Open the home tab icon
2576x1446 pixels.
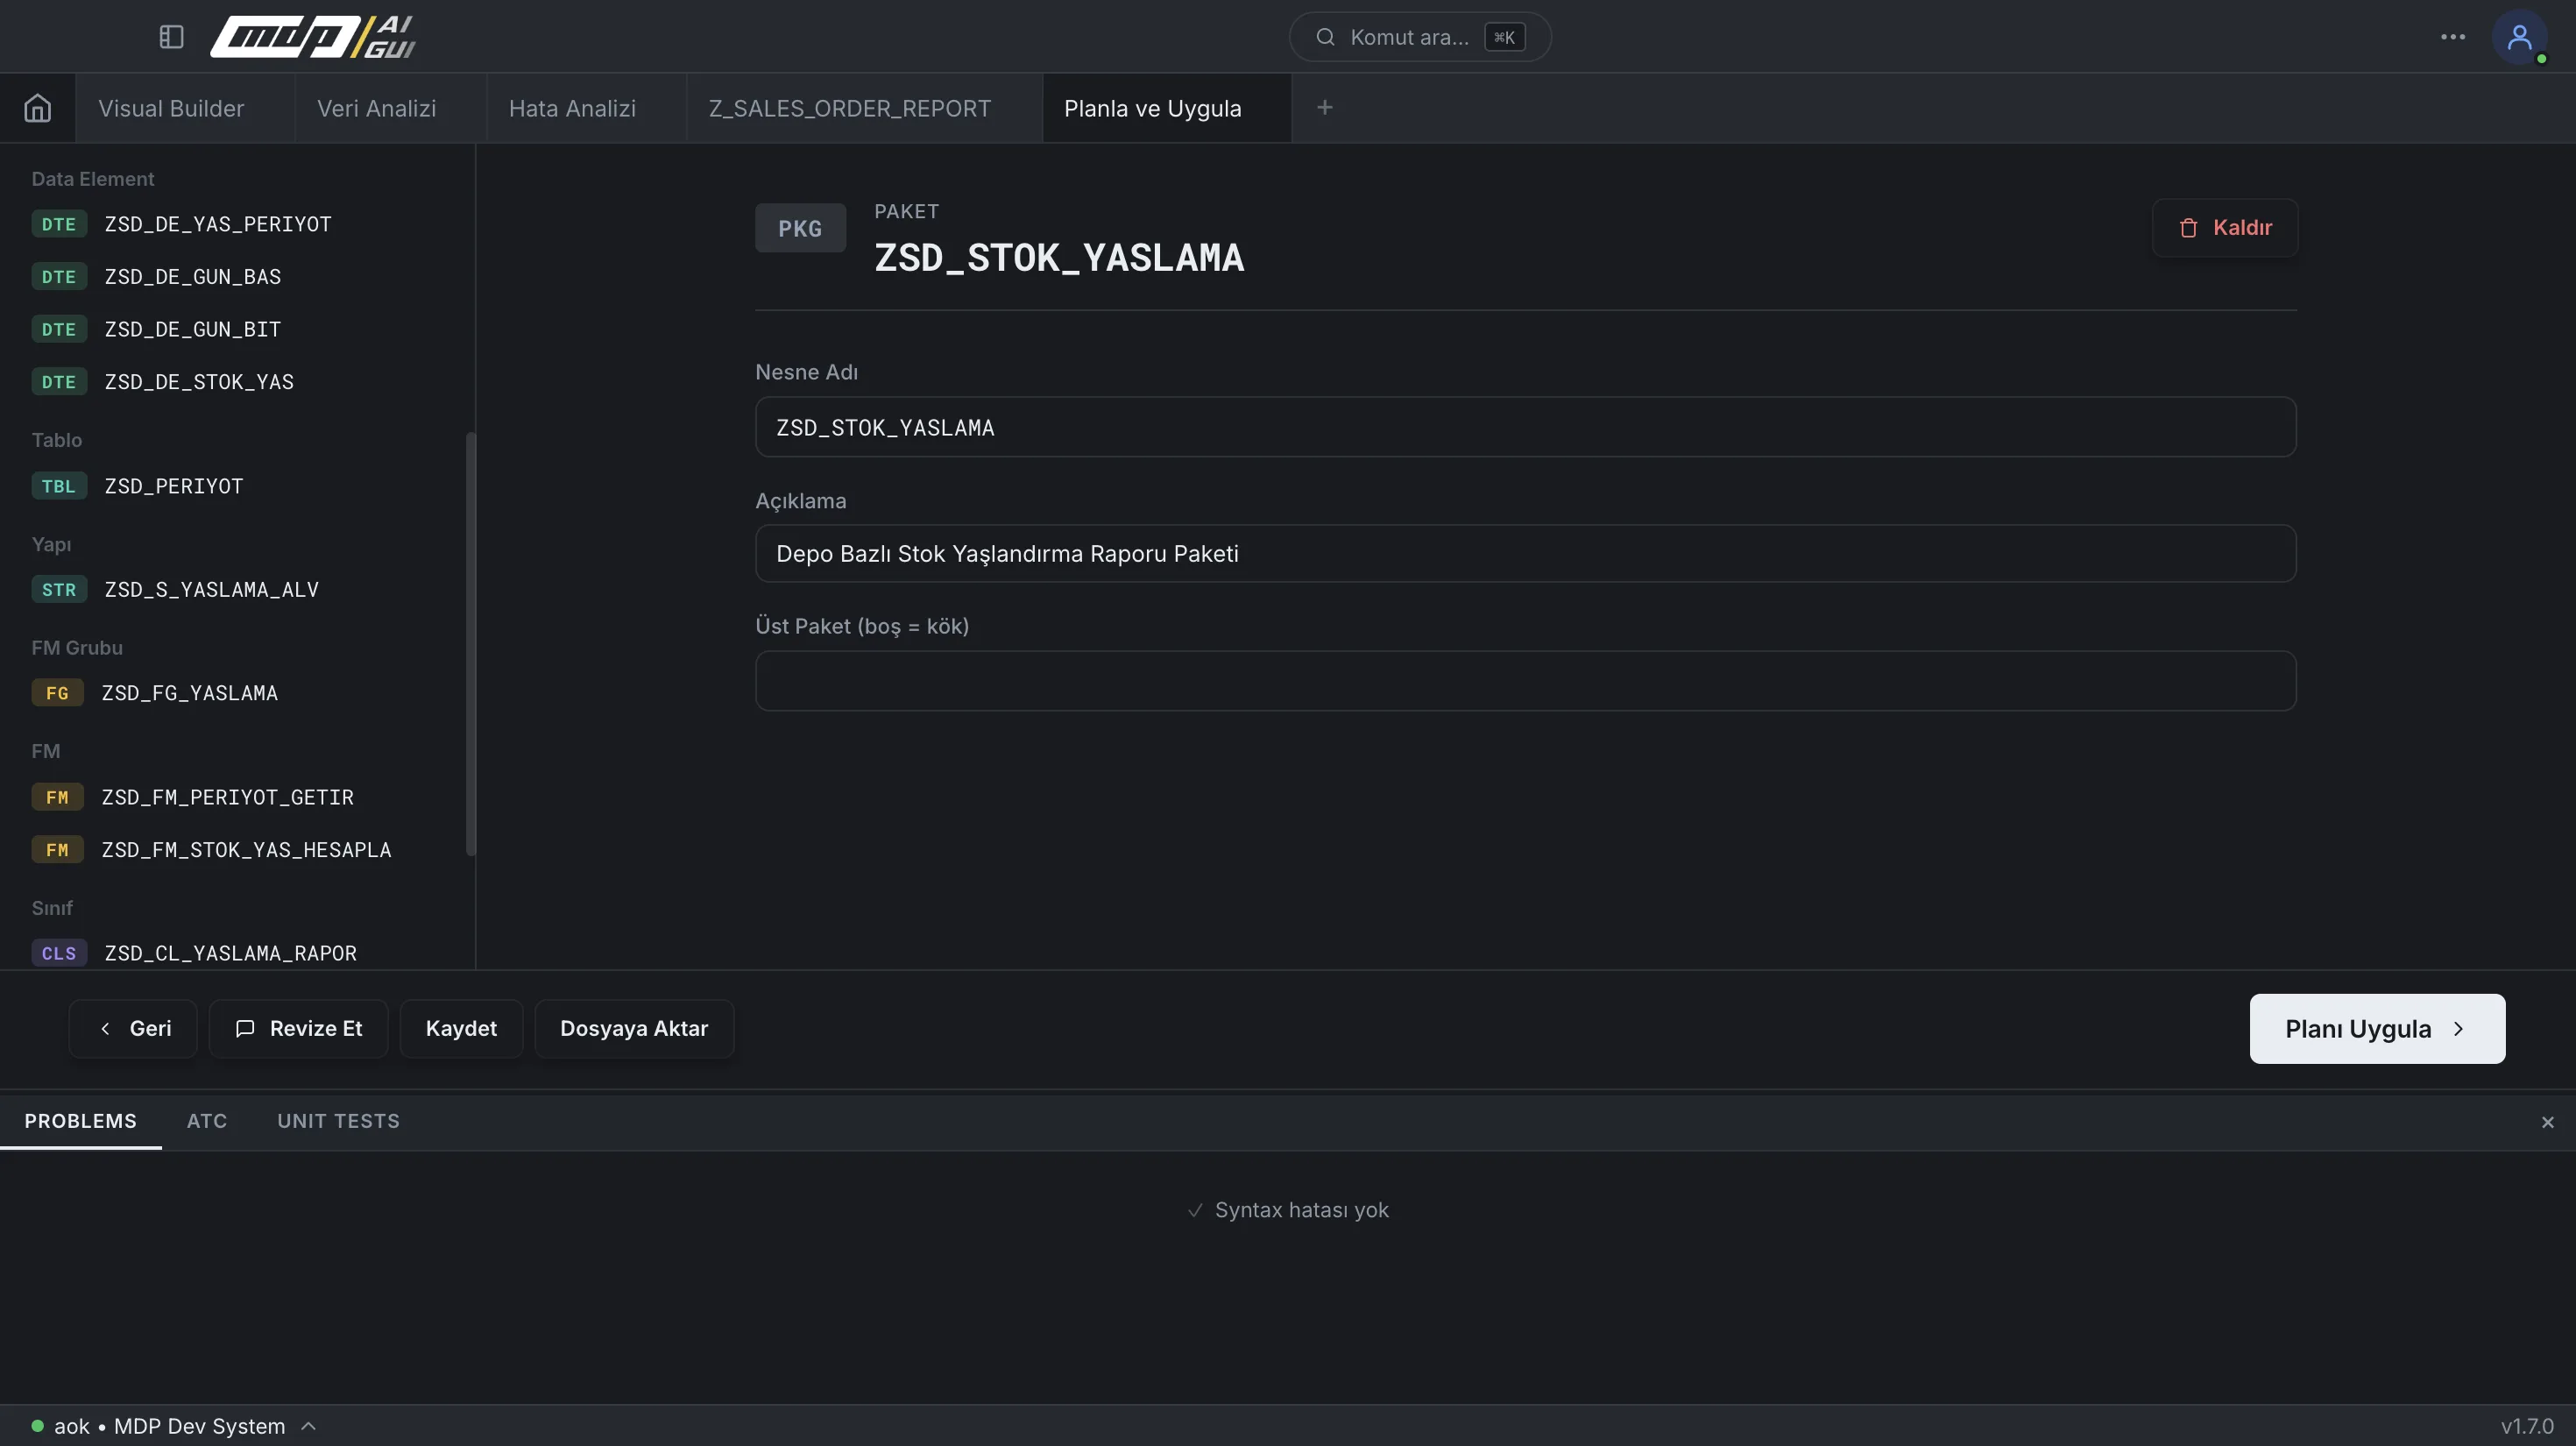point(37,108)
